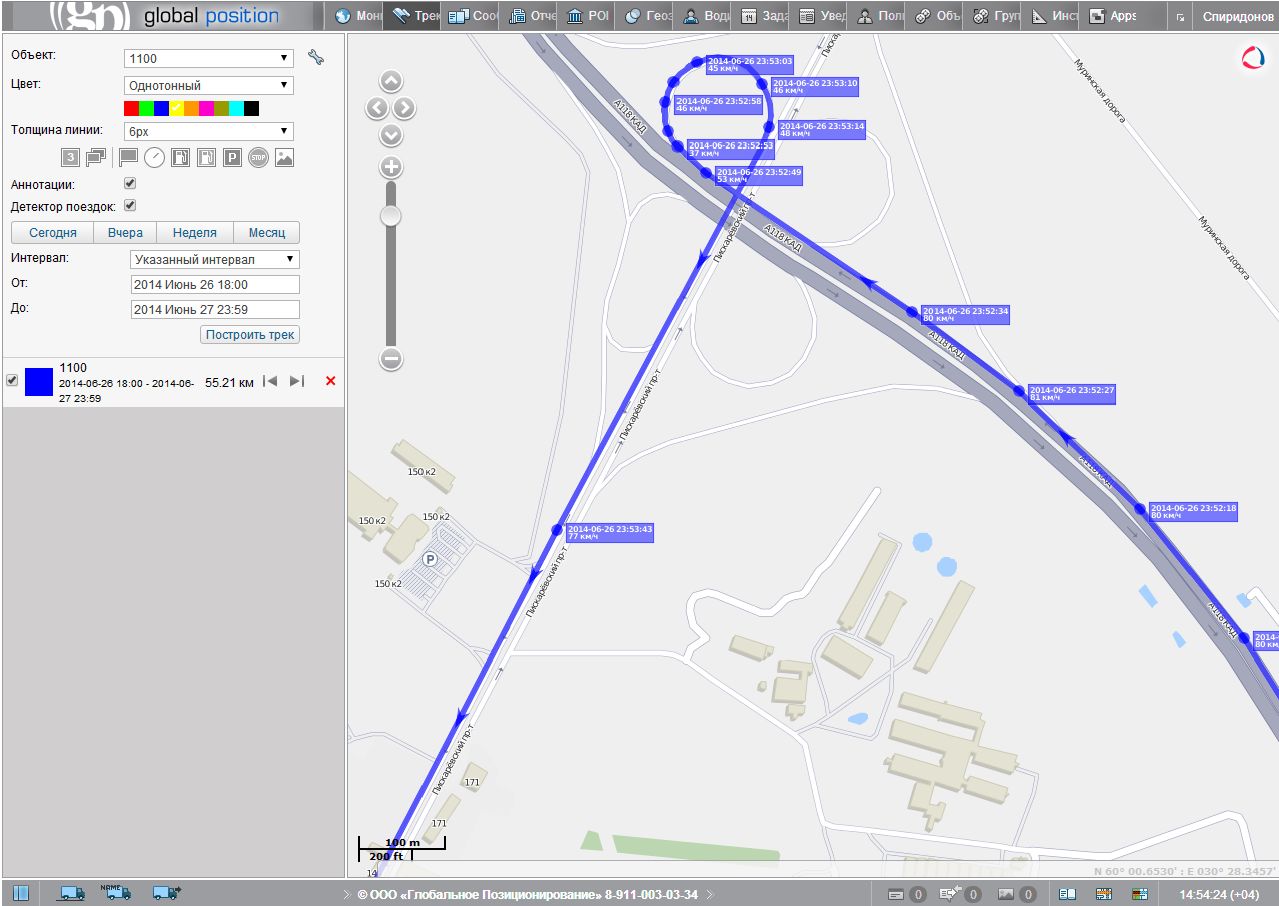Viewport: 1279px width, 906px height.
Task: Switch to the POI tab
Action: tap(588, 16)
